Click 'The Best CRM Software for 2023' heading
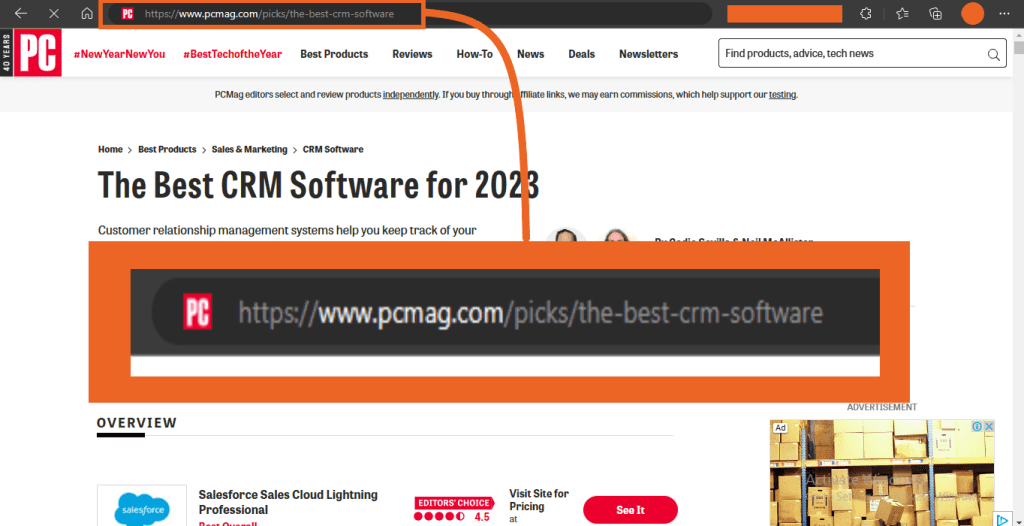Image resolution: width=1024 pixels, height=526 pixels. coord(319,185)
